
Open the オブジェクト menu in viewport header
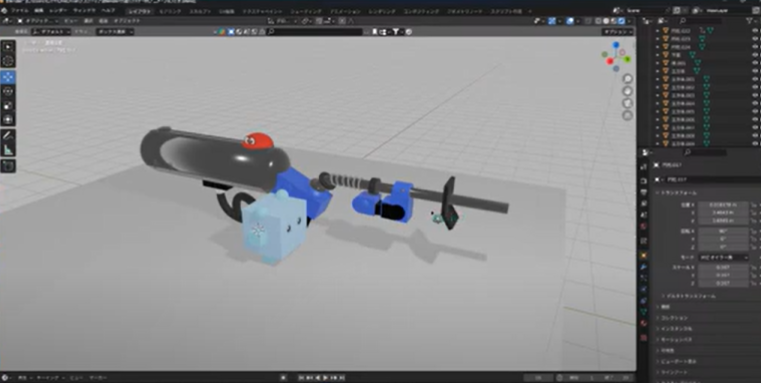pos(127,21)
